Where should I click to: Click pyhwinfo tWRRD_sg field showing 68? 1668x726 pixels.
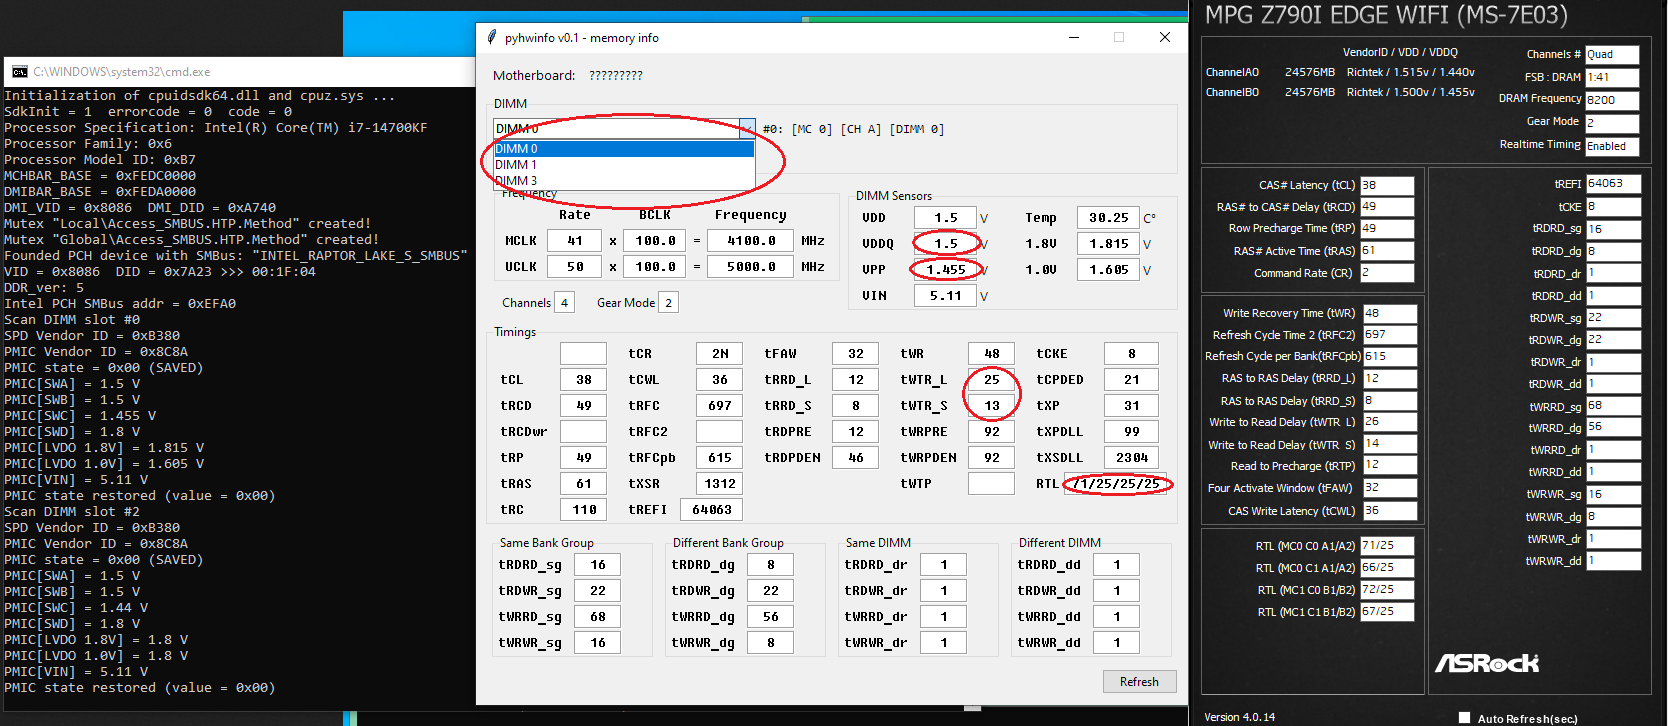(598, 617)
